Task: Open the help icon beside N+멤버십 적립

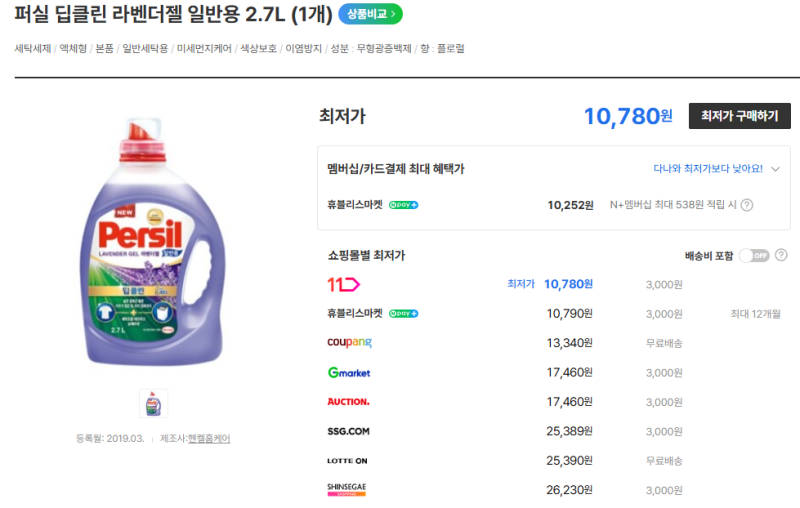Action: [x=747, y=205]
